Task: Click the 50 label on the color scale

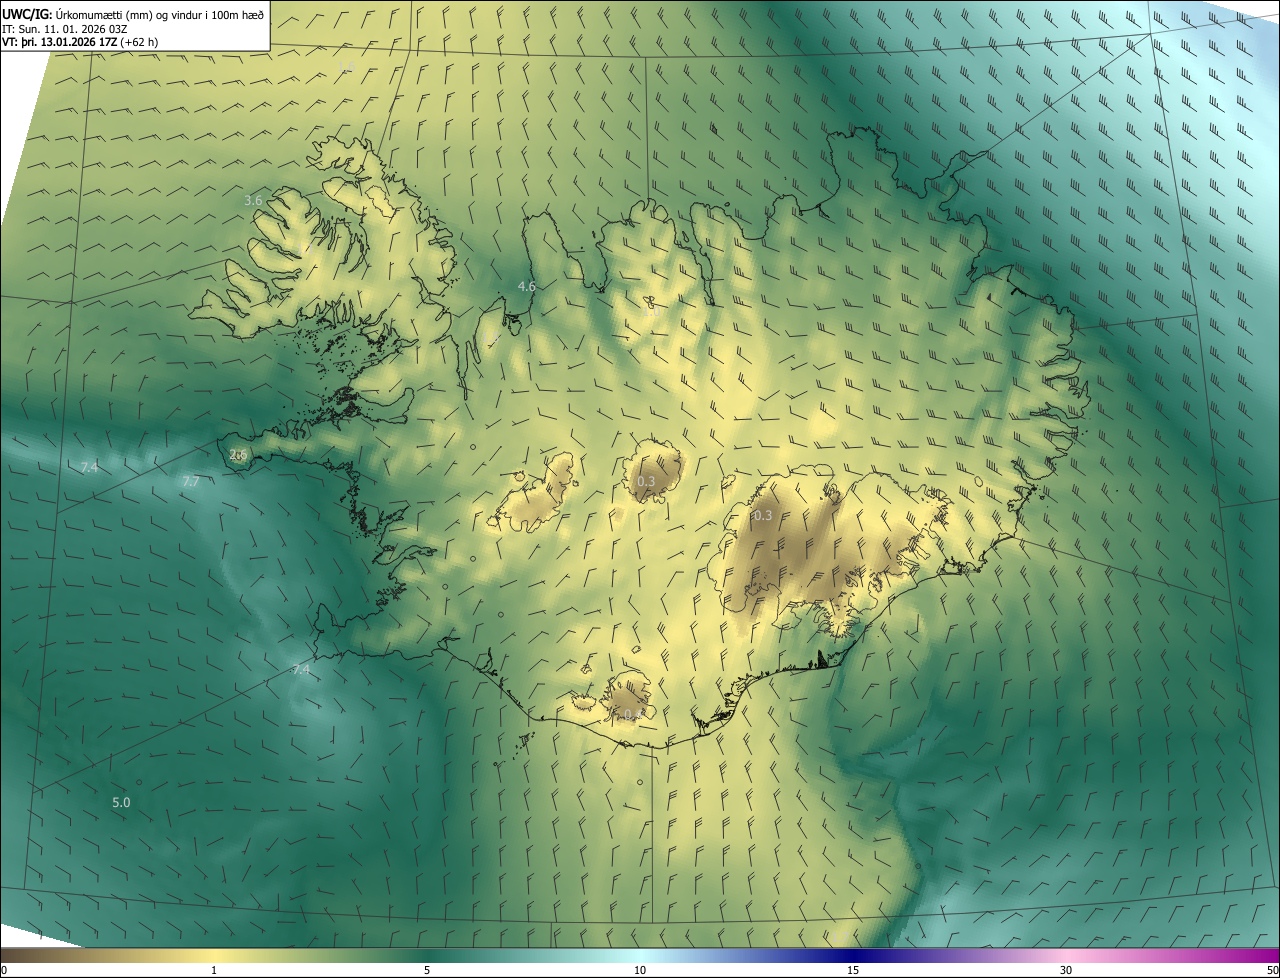Action: (x=1272, y=970)
